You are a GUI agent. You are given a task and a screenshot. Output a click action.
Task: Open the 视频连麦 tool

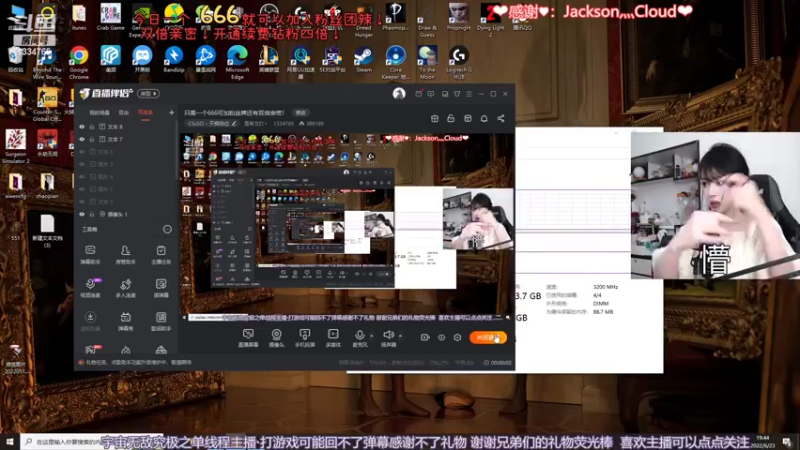click(x=90, y=288)
